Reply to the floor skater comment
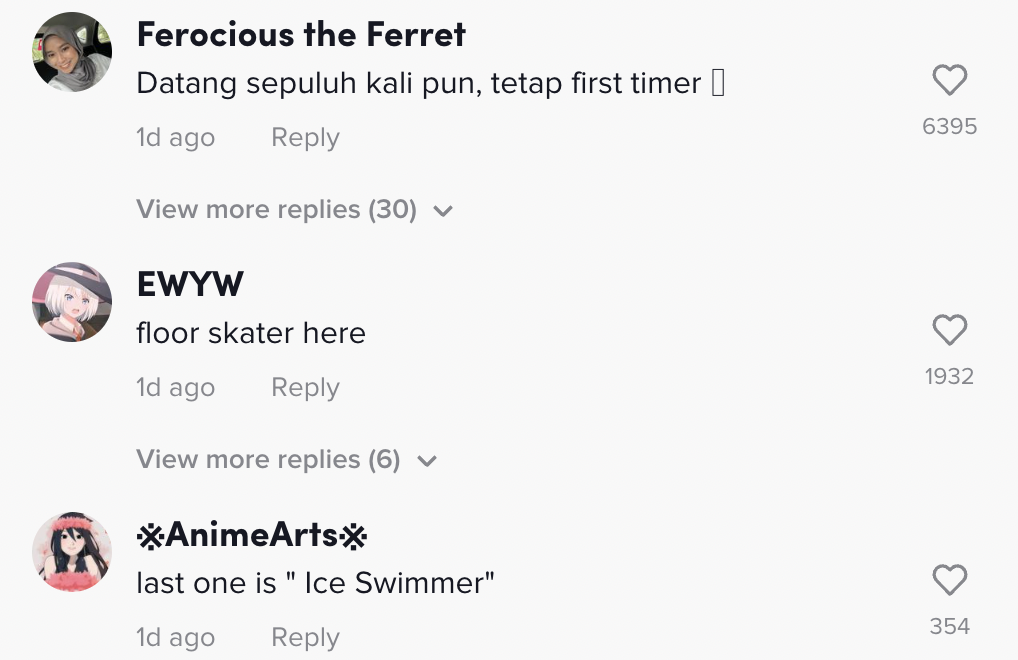Viewport: 1018px width, 660px height. [305, 388]
